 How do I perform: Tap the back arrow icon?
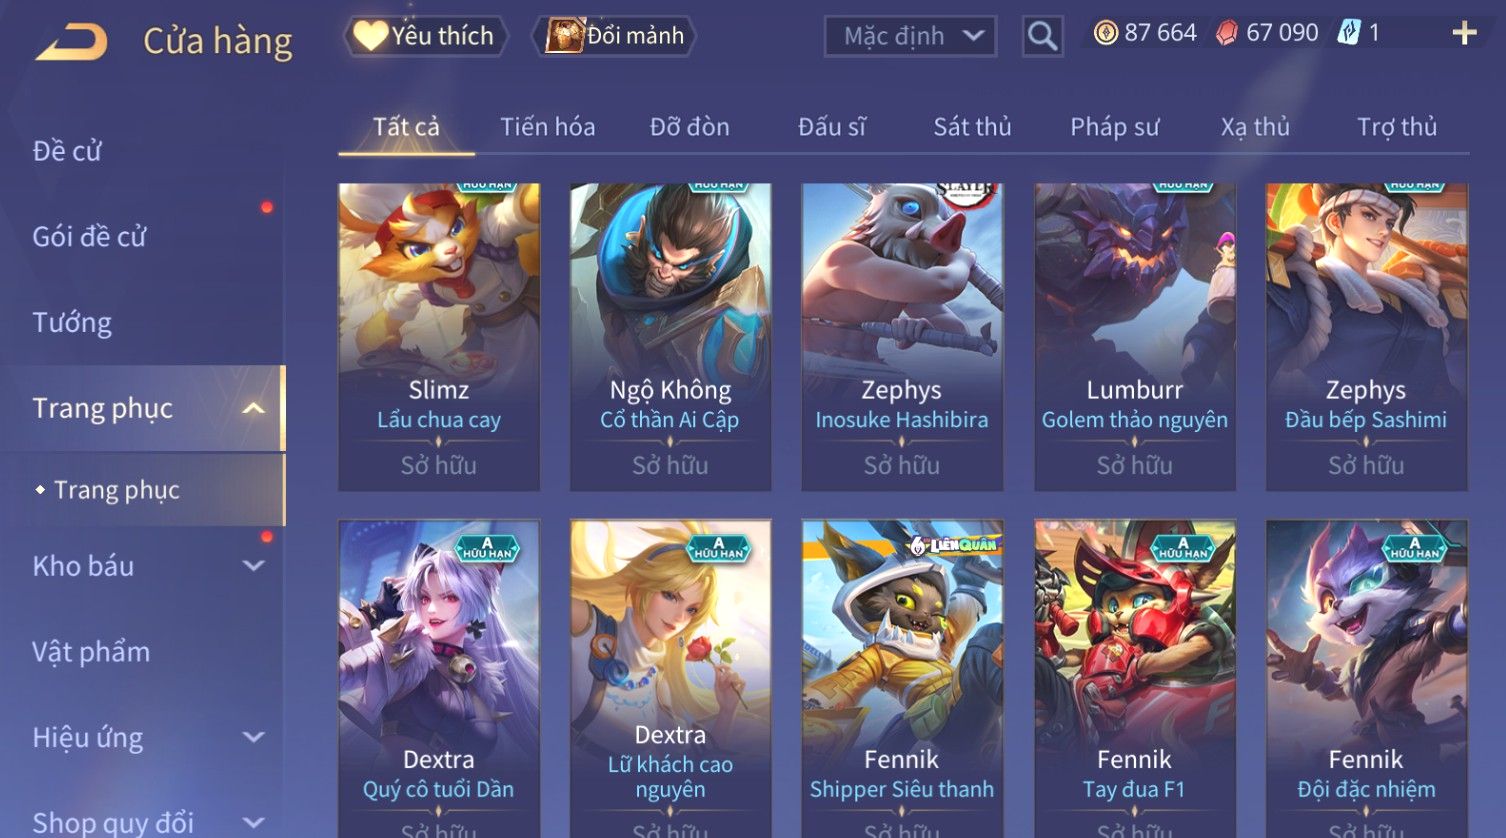point(72,42)
